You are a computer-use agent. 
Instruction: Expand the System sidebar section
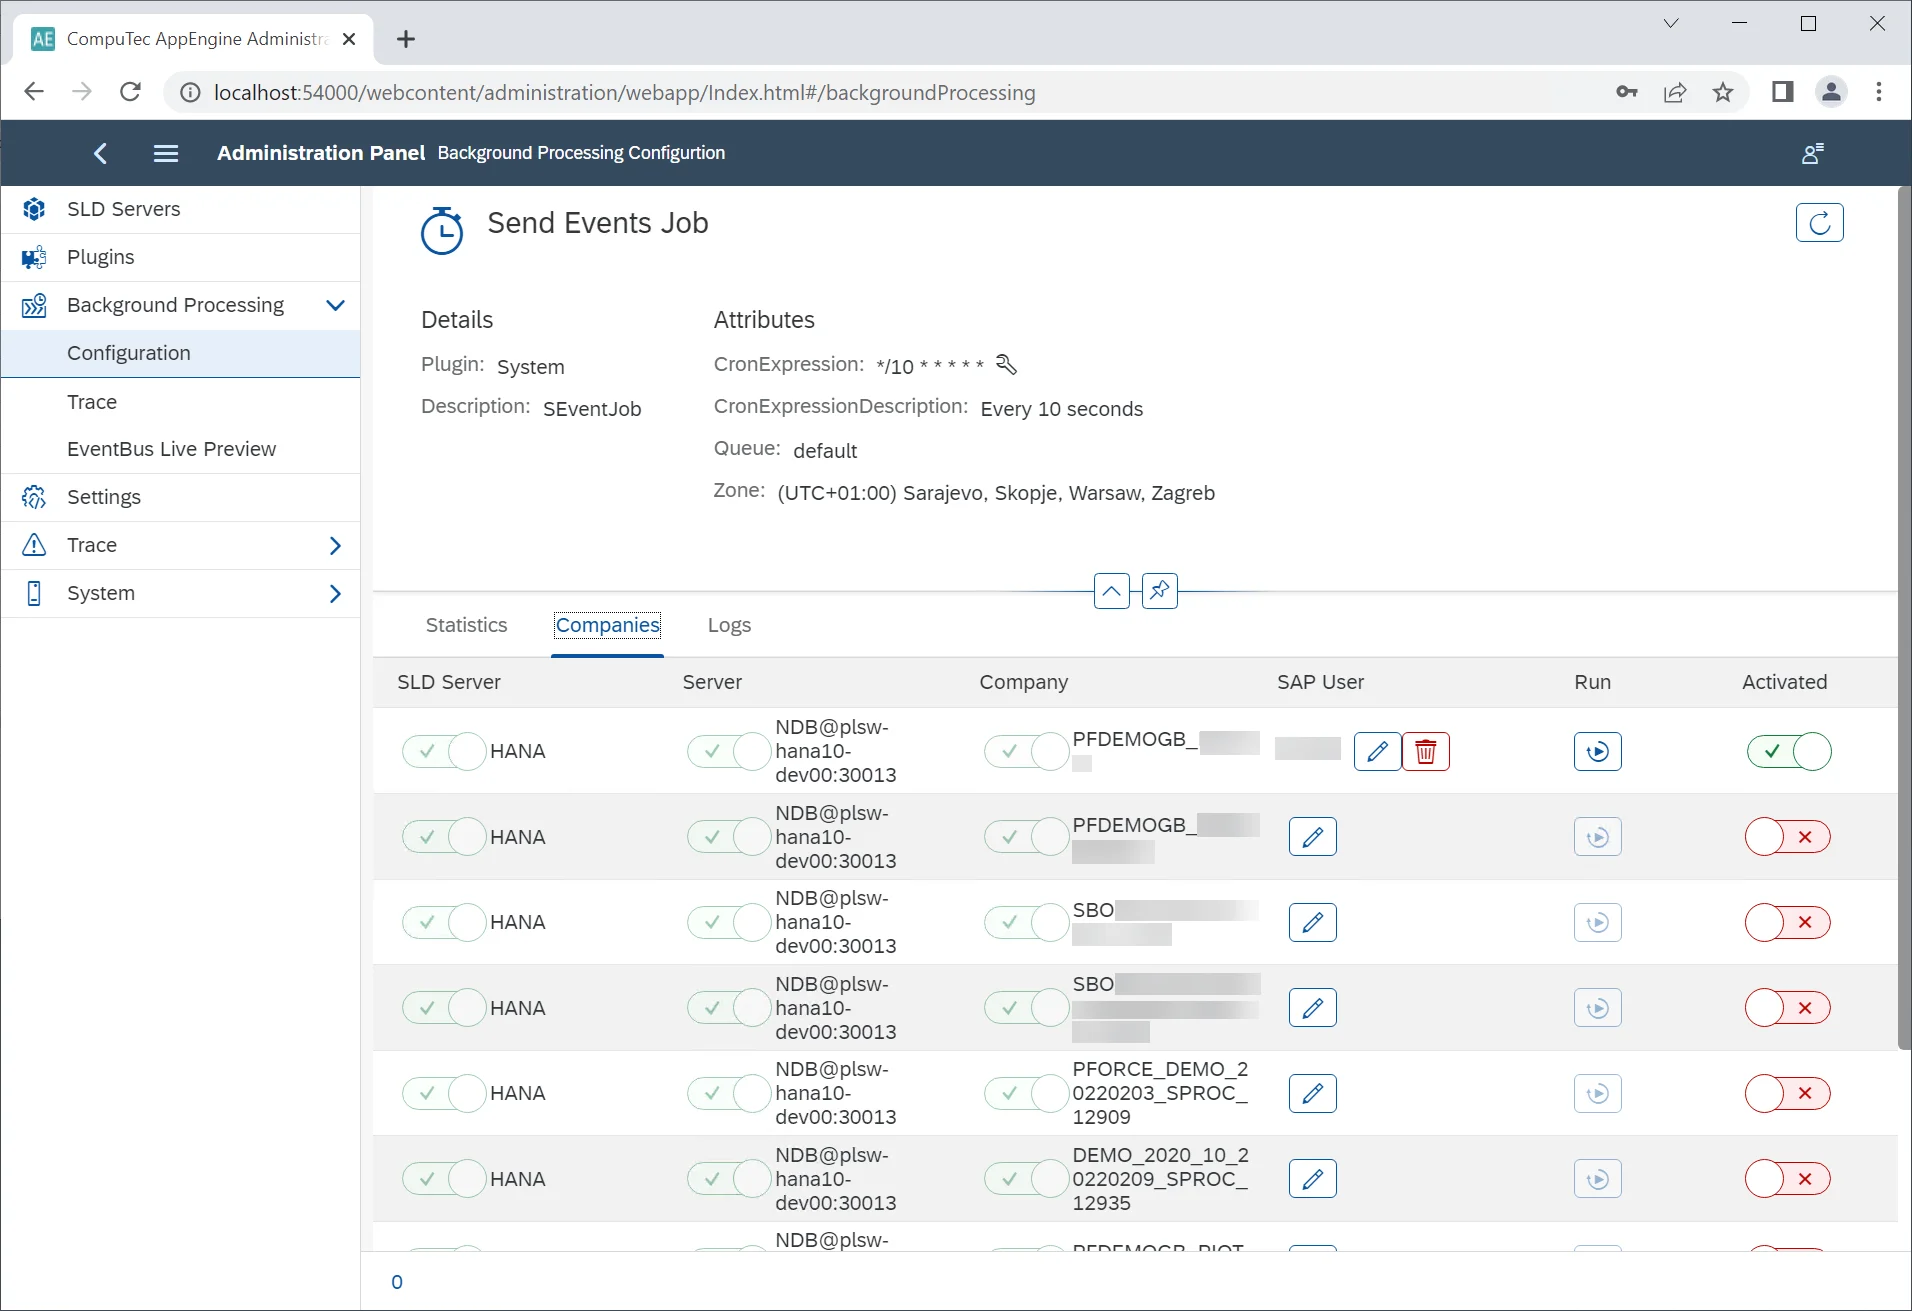tap(335, 594)
